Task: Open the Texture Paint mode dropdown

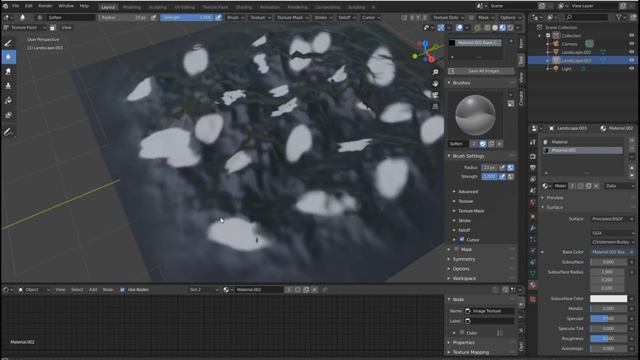Action: coord(24,28)
